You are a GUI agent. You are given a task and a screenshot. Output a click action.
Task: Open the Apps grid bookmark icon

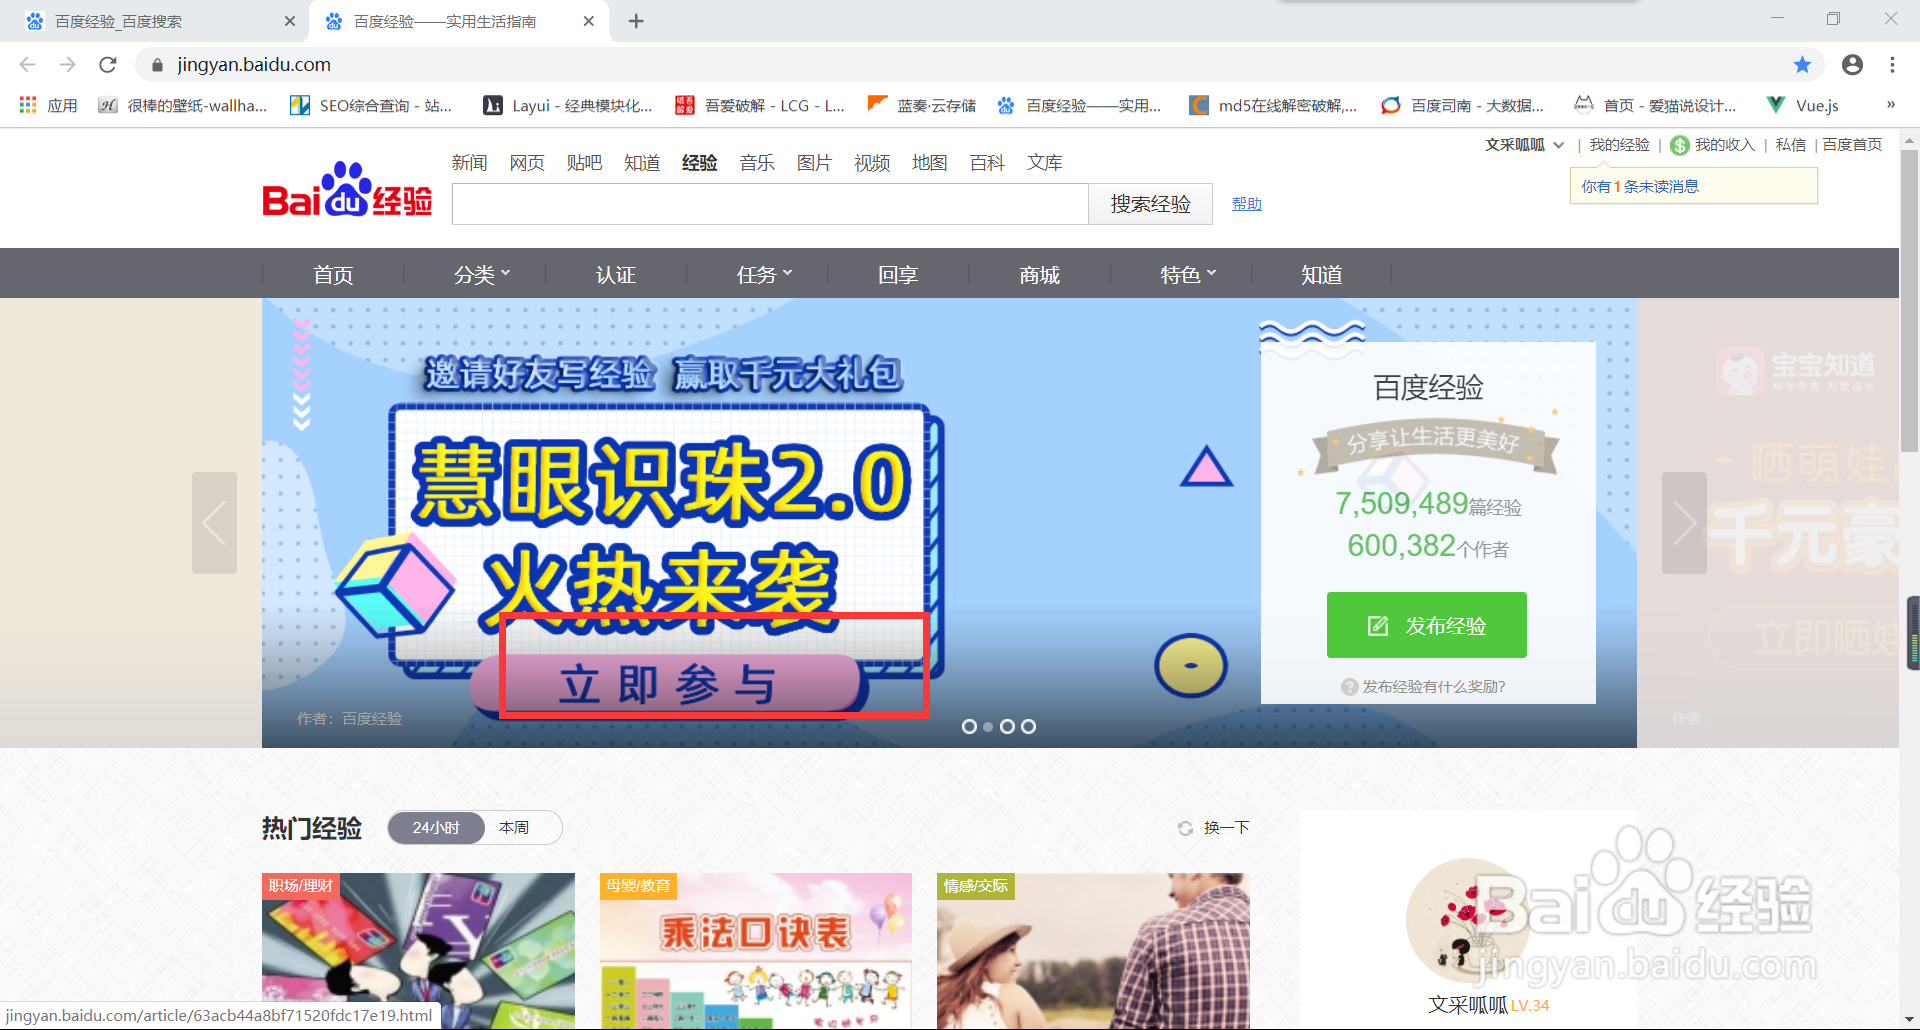(x=28, y=105)
